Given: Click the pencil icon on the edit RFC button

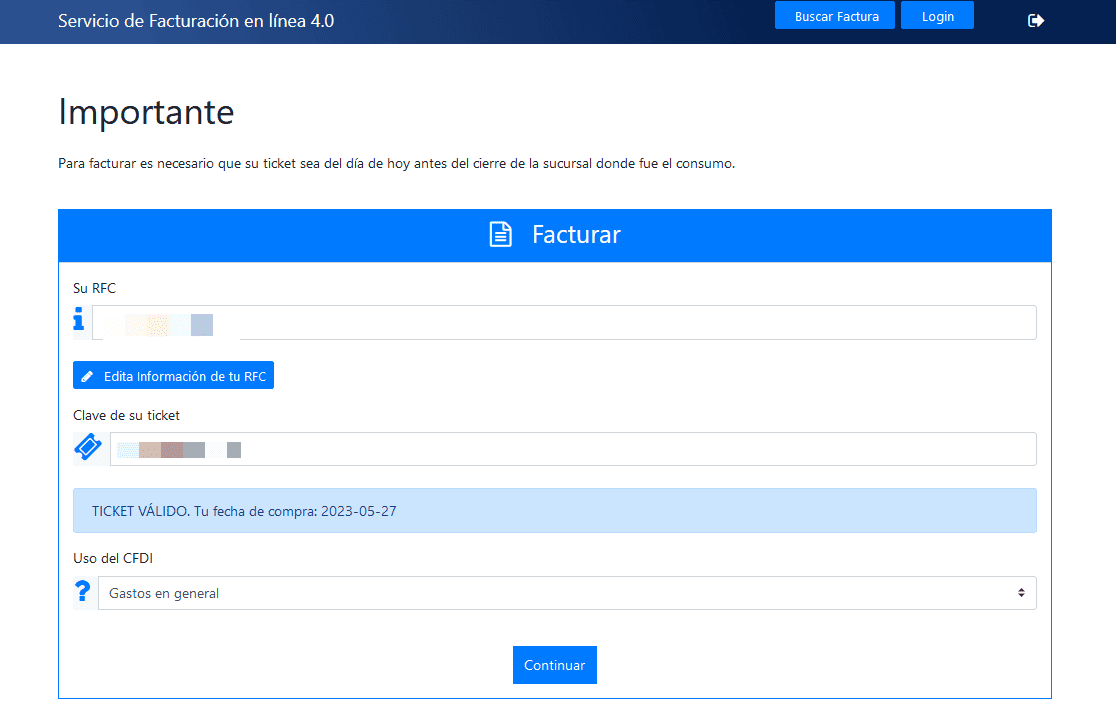Looking at the screenshot, I should [87, 376].
